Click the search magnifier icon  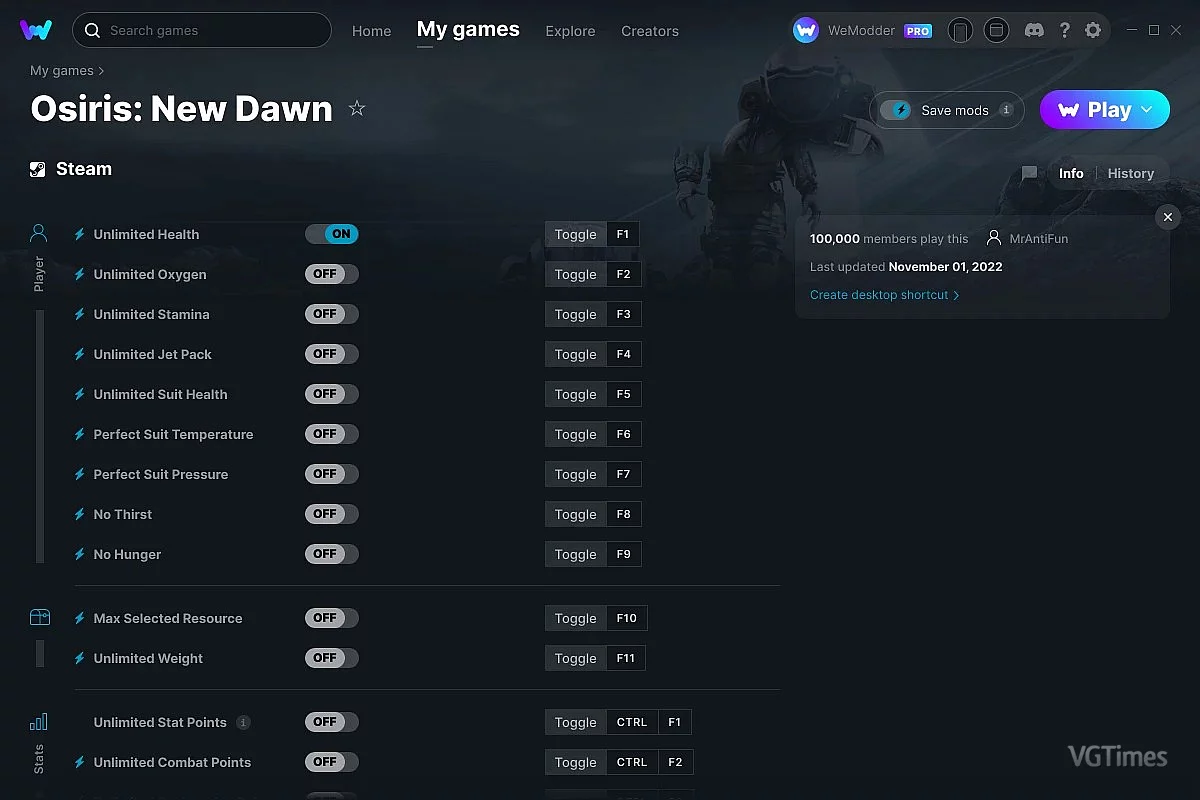92,30
